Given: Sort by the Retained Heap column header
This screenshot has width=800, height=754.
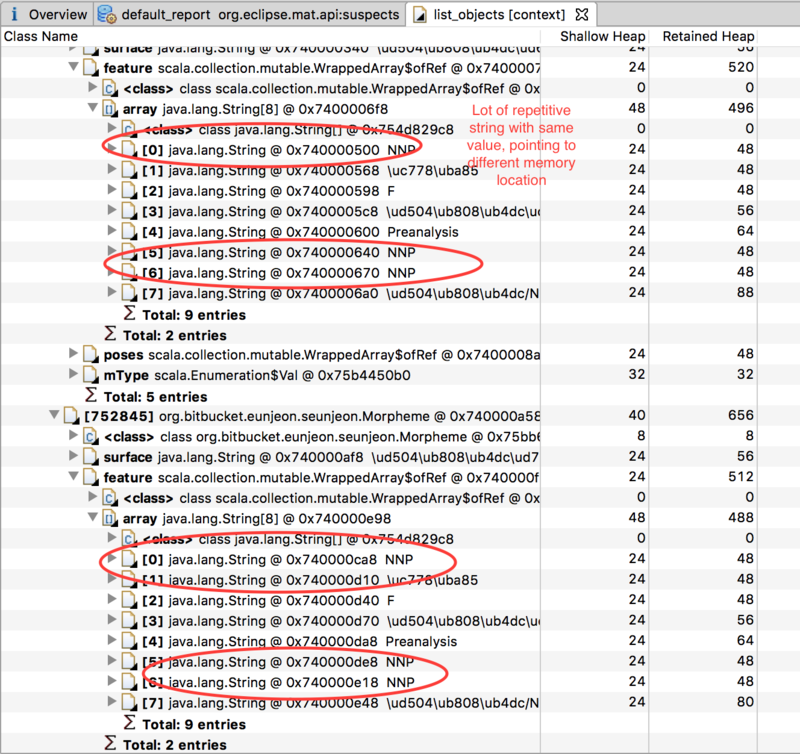Looking at the screenshot, I should coord(708,36).
